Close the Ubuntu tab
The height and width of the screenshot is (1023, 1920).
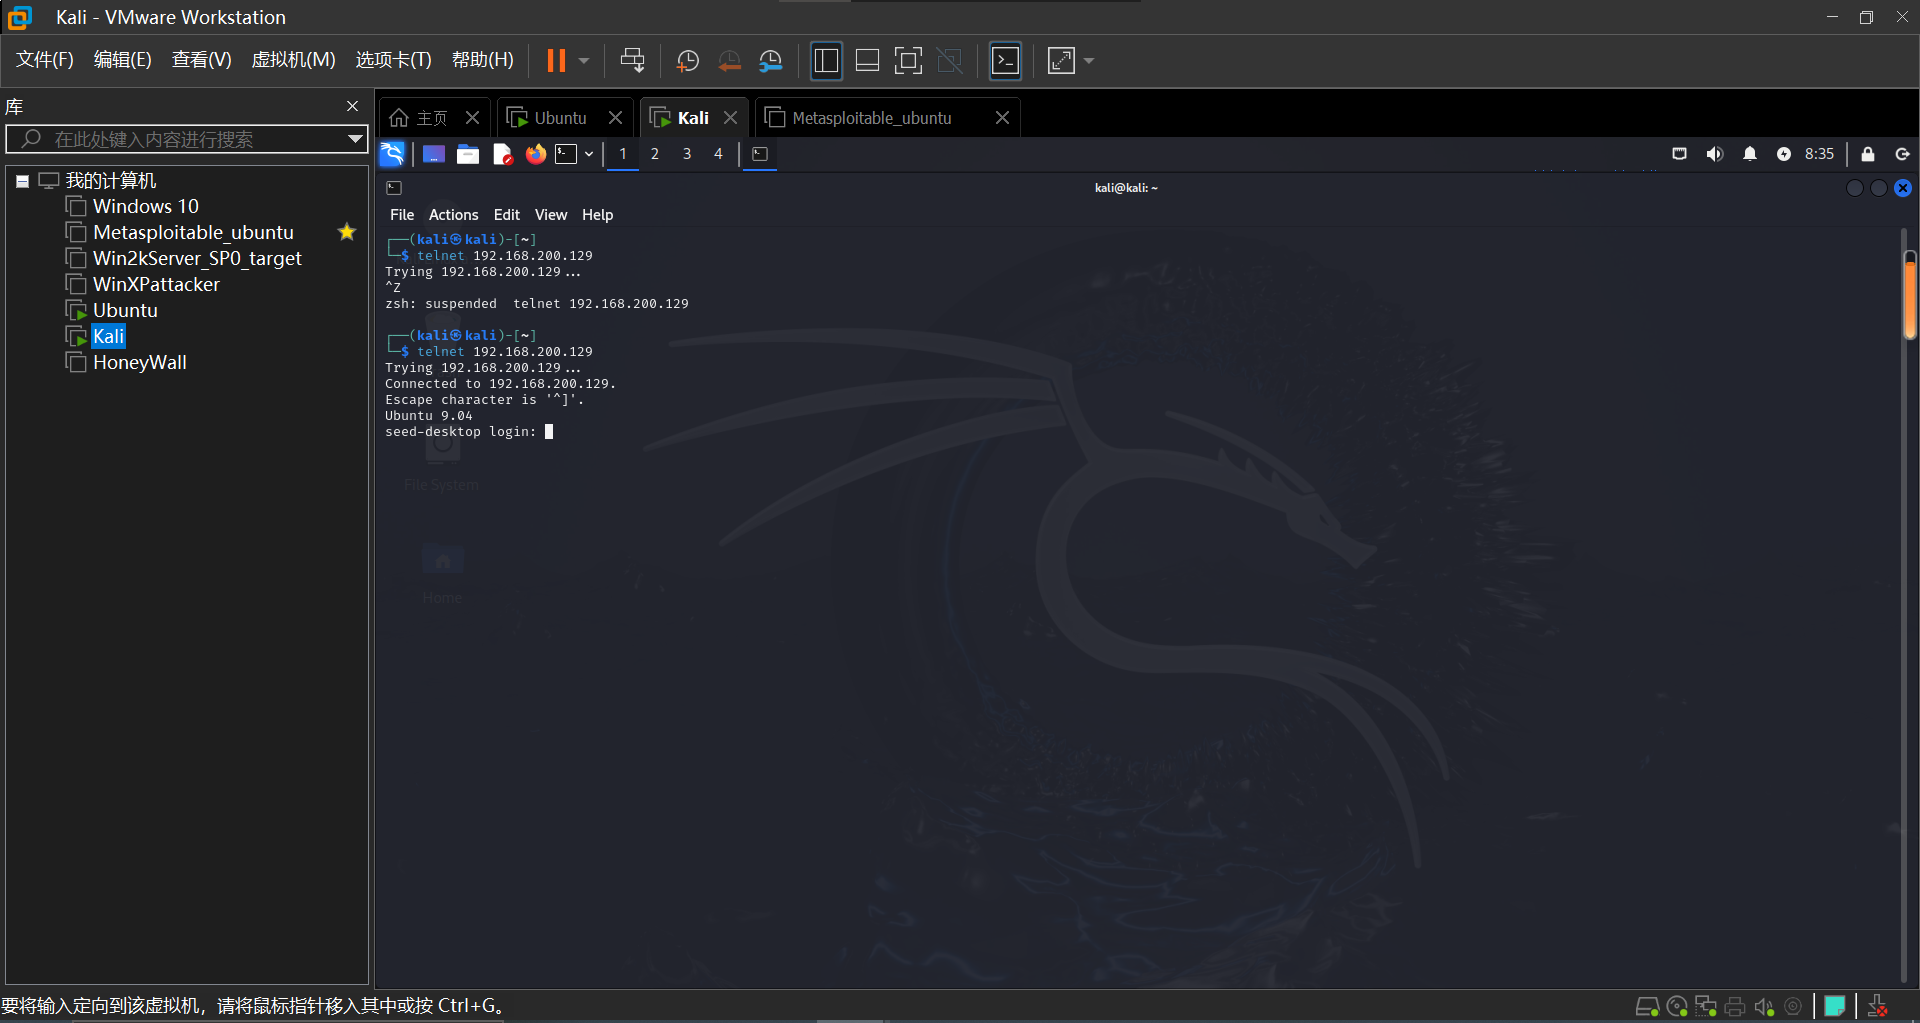[x=615, y=118]
